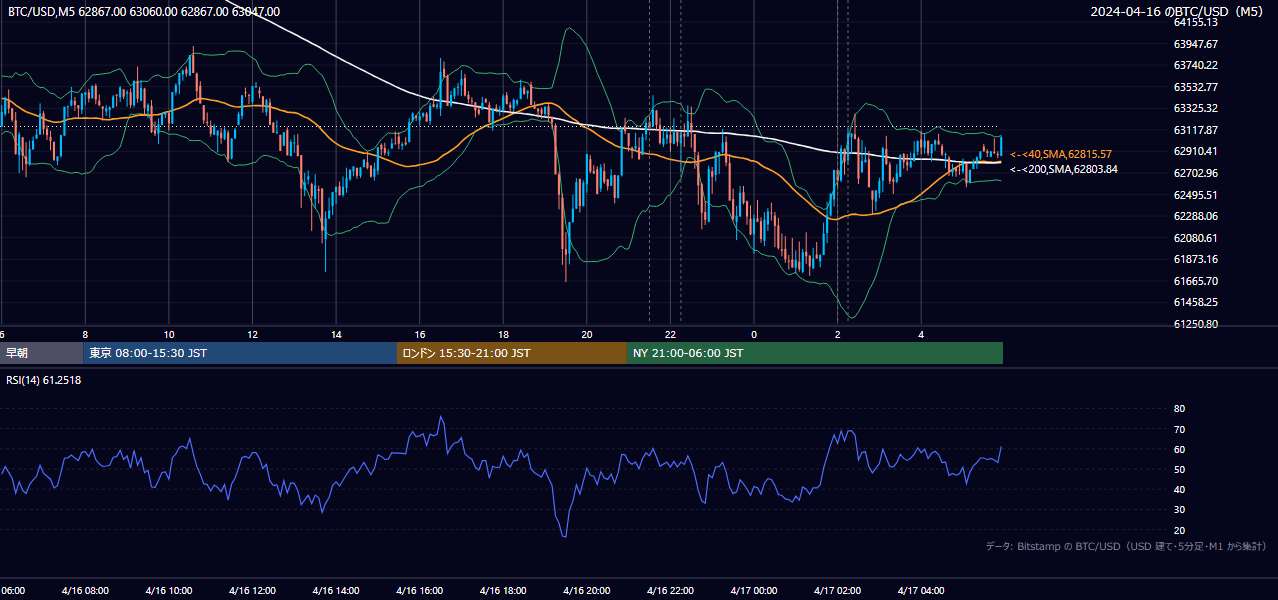Click the 61665.70 price axis label
Viewport: 1278px width, 600px height.
click(1195, 281)
